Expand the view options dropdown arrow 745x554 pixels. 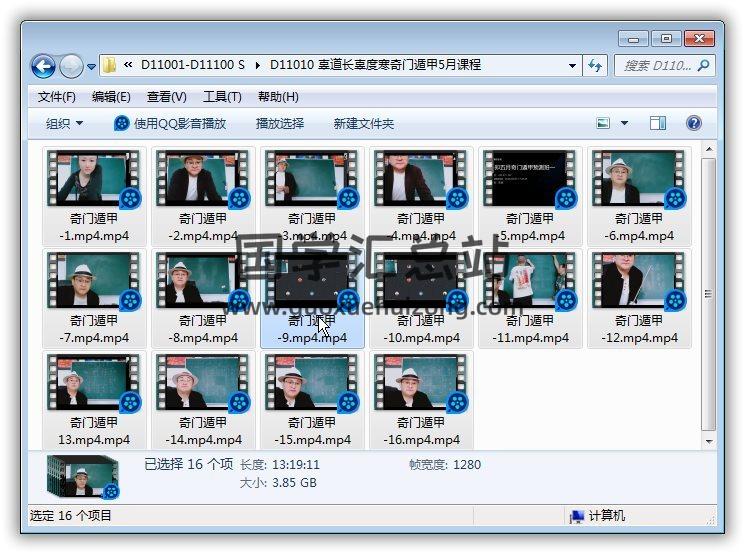coord(625,123)
